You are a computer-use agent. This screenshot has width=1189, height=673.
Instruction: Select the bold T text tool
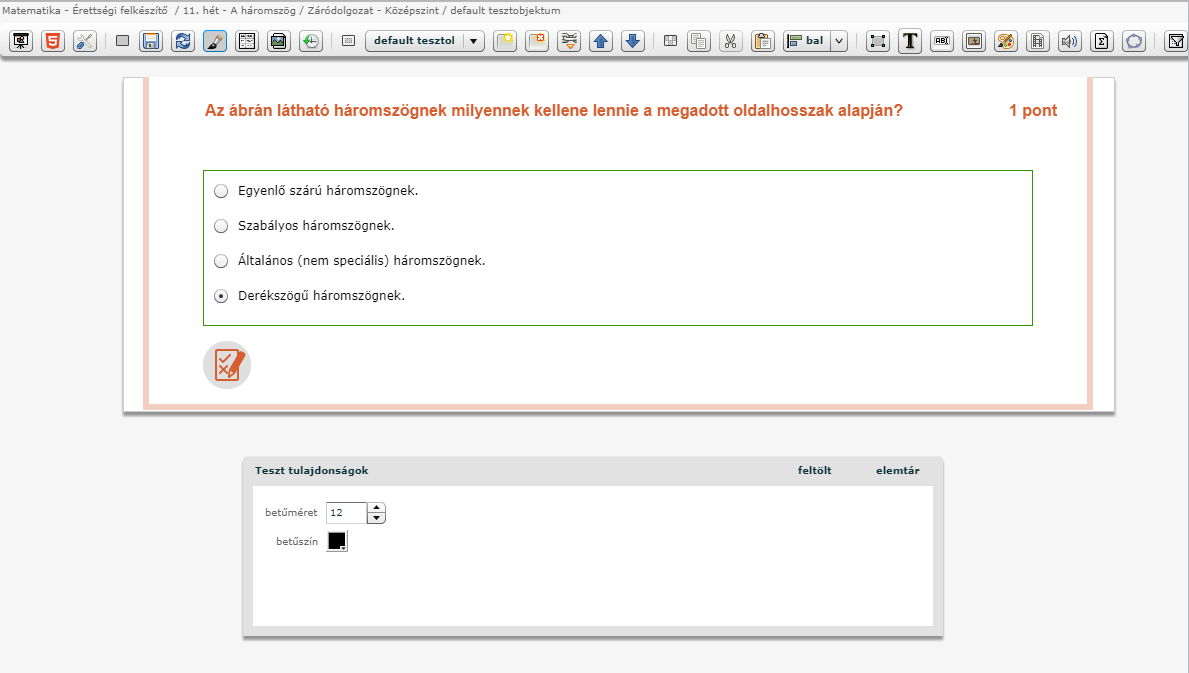(x=909, y=41)
